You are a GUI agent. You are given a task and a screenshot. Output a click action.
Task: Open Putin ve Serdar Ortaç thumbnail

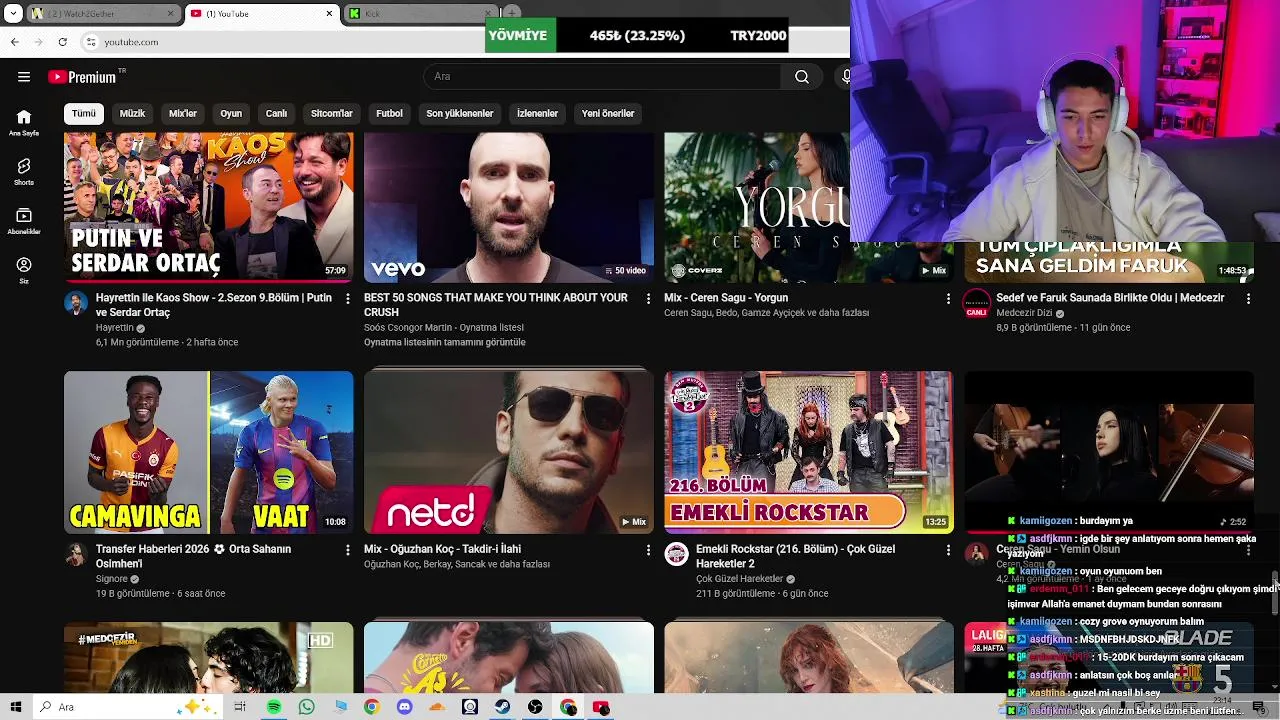click(209, 206)
